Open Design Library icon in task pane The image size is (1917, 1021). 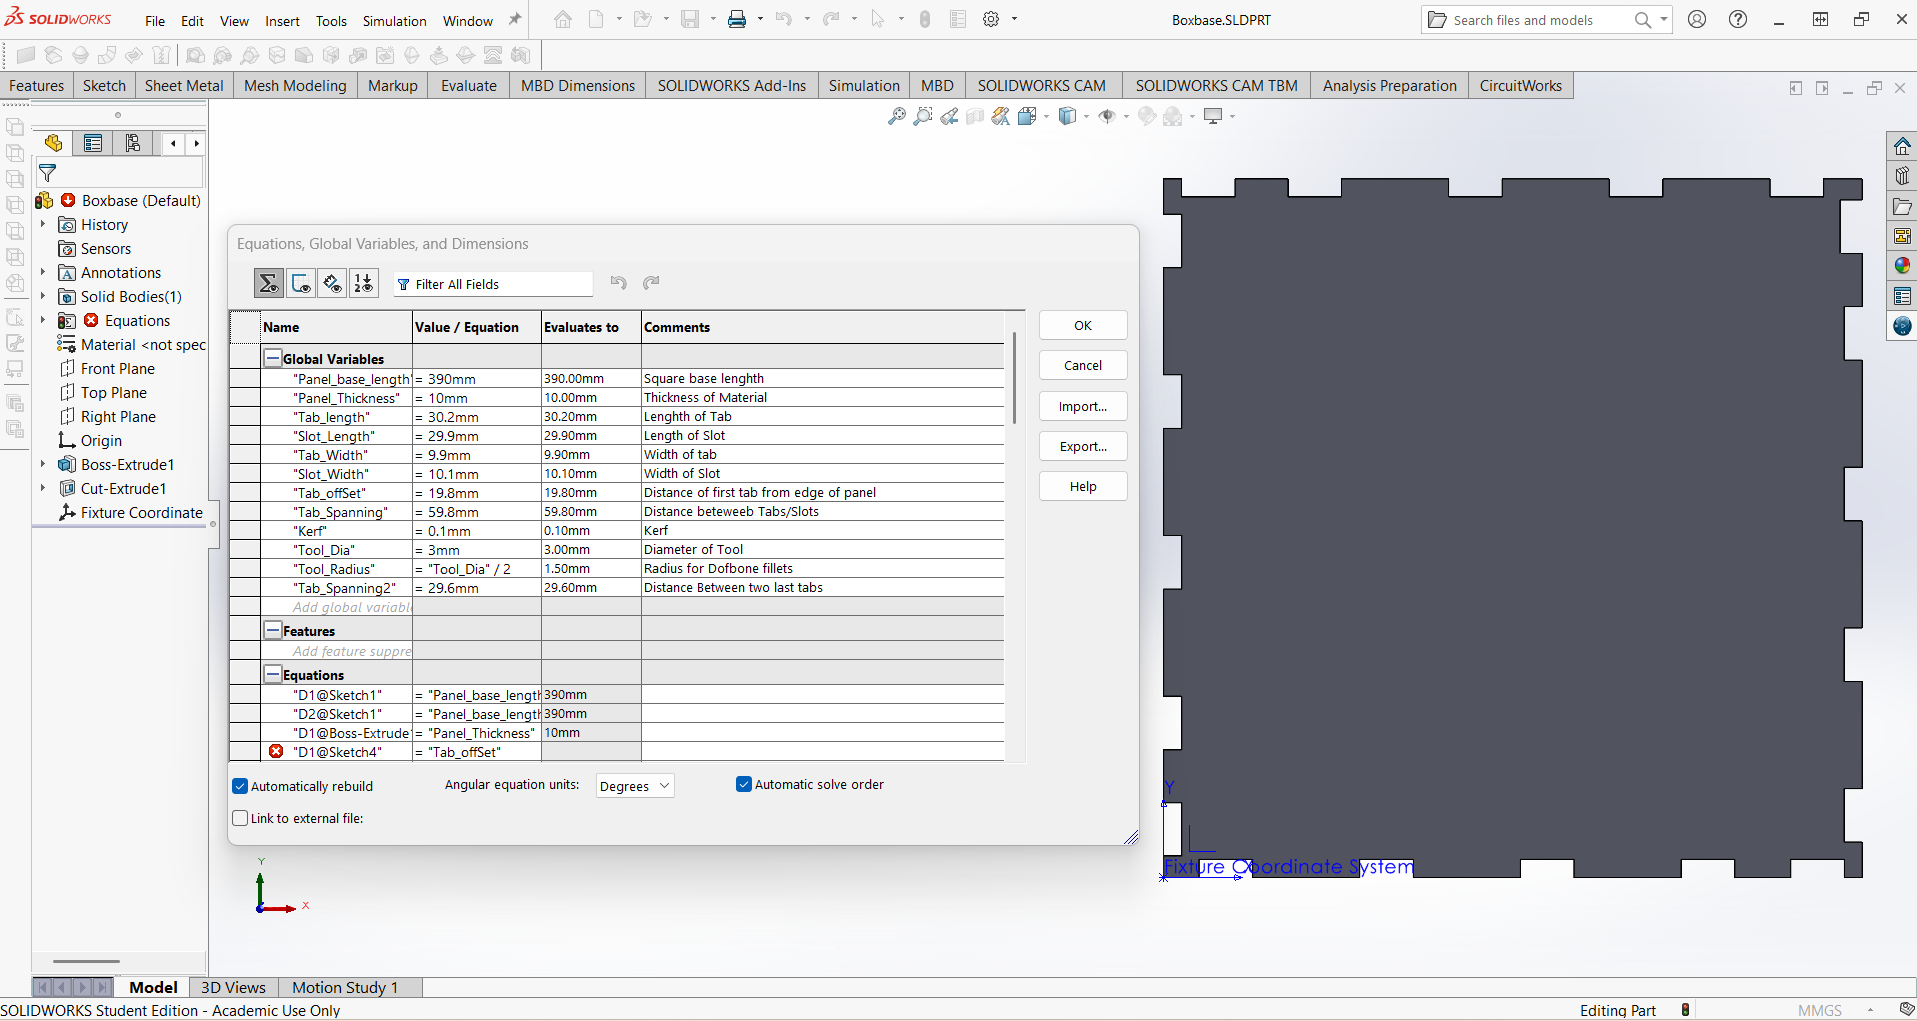[x=1902, y=176]
